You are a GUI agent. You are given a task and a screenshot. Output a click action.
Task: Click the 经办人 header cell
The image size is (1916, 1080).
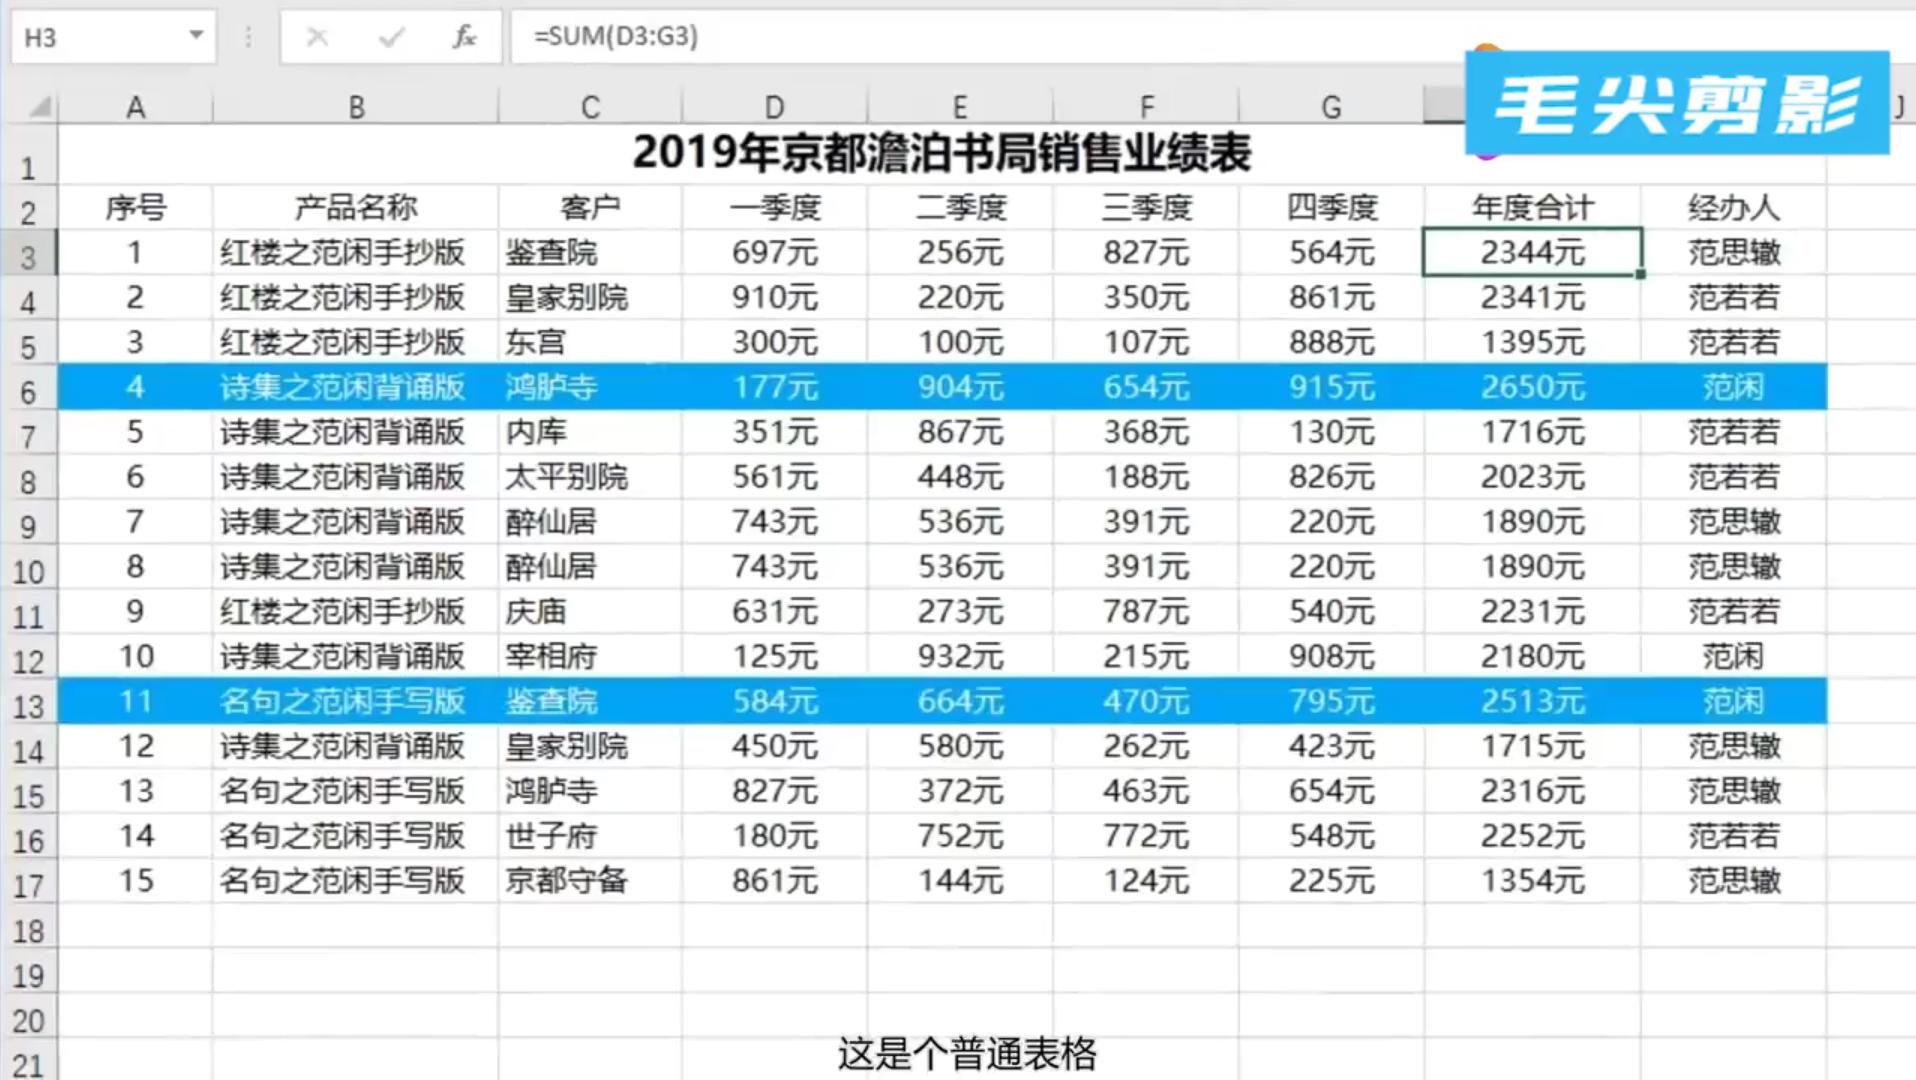tap(1734, 207)
